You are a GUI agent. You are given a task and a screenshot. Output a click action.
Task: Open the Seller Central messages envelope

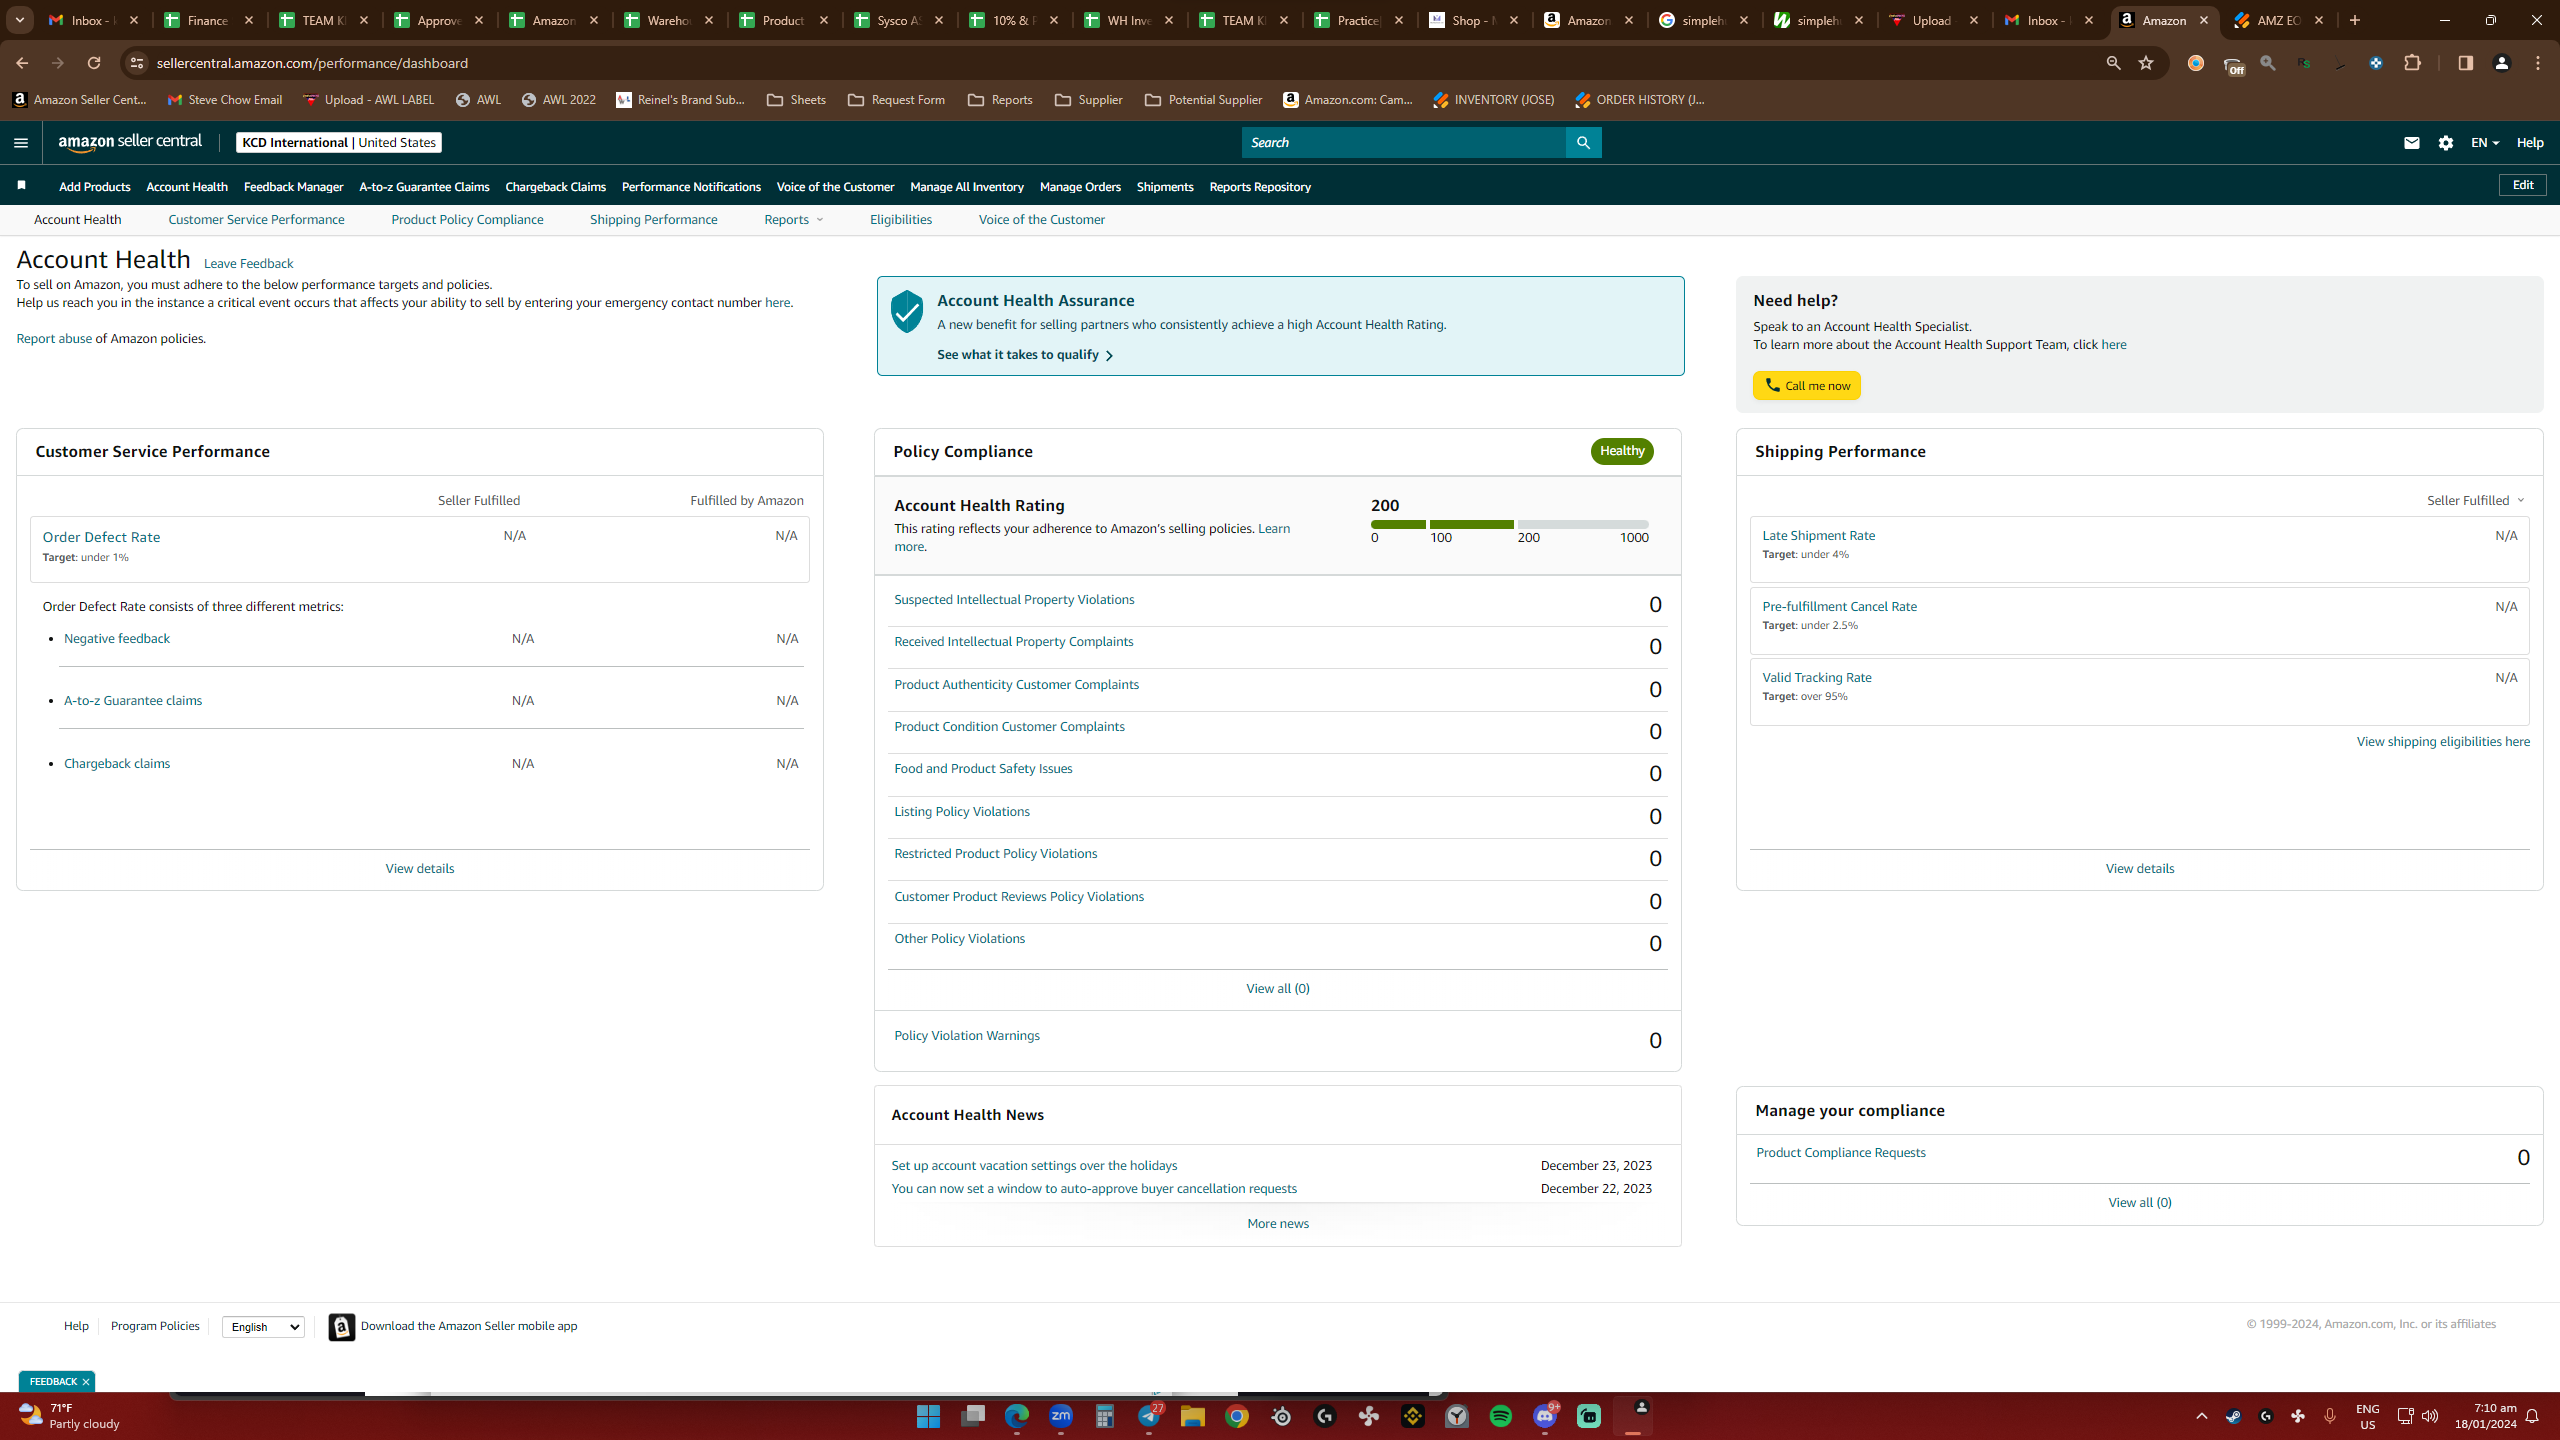[2411, 143]
